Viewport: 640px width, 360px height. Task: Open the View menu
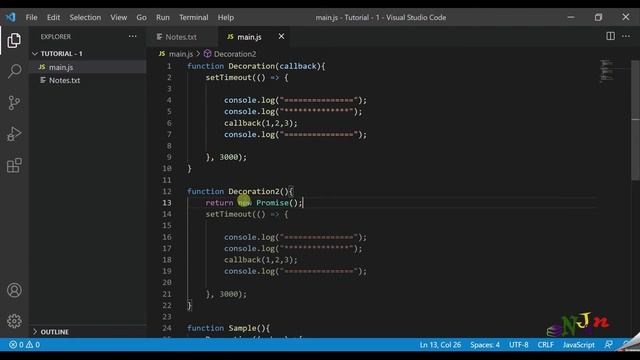pos(118,17)
